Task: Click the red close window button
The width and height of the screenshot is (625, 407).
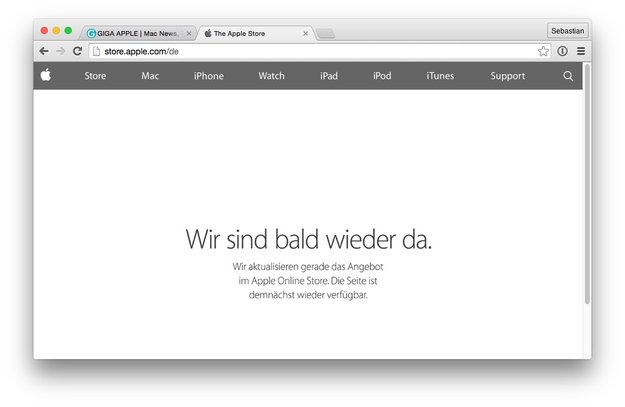Action: [44, 31]
